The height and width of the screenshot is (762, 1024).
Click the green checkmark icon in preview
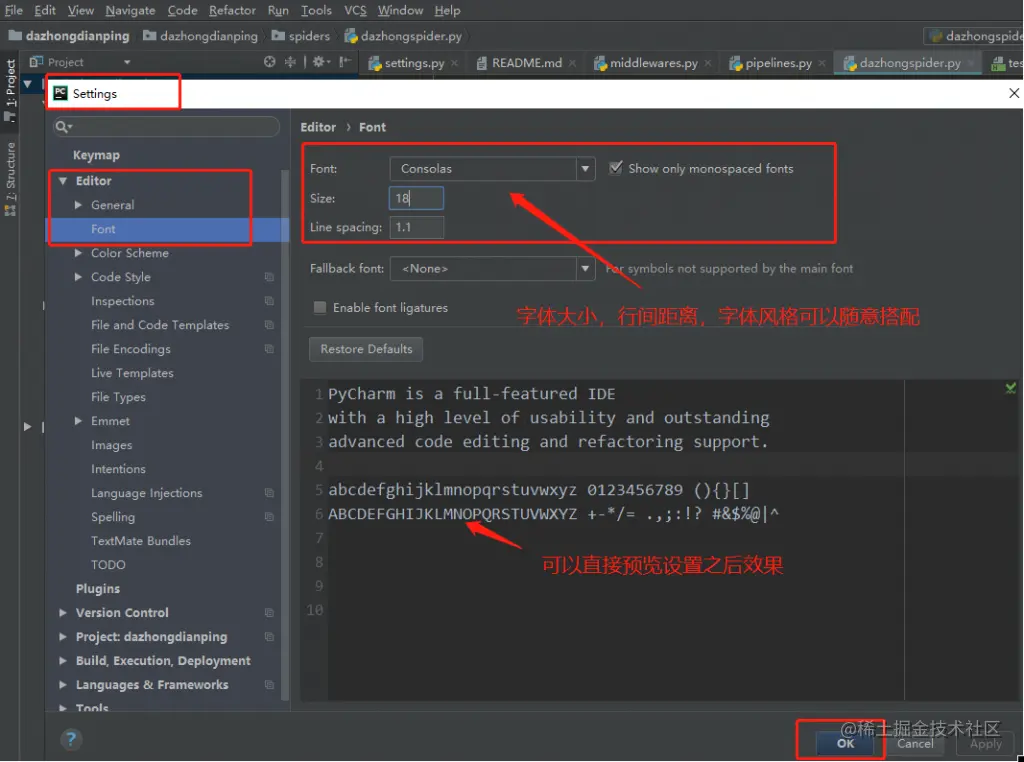tap(1010, 389)
